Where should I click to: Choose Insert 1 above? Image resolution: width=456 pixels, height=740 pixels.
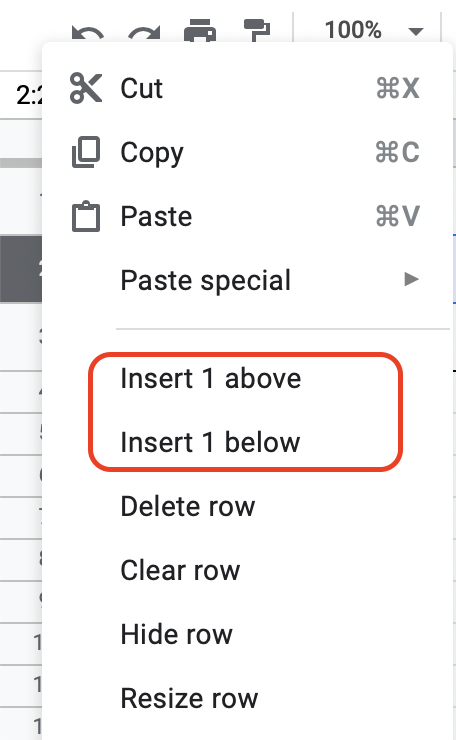click(211, 378)
